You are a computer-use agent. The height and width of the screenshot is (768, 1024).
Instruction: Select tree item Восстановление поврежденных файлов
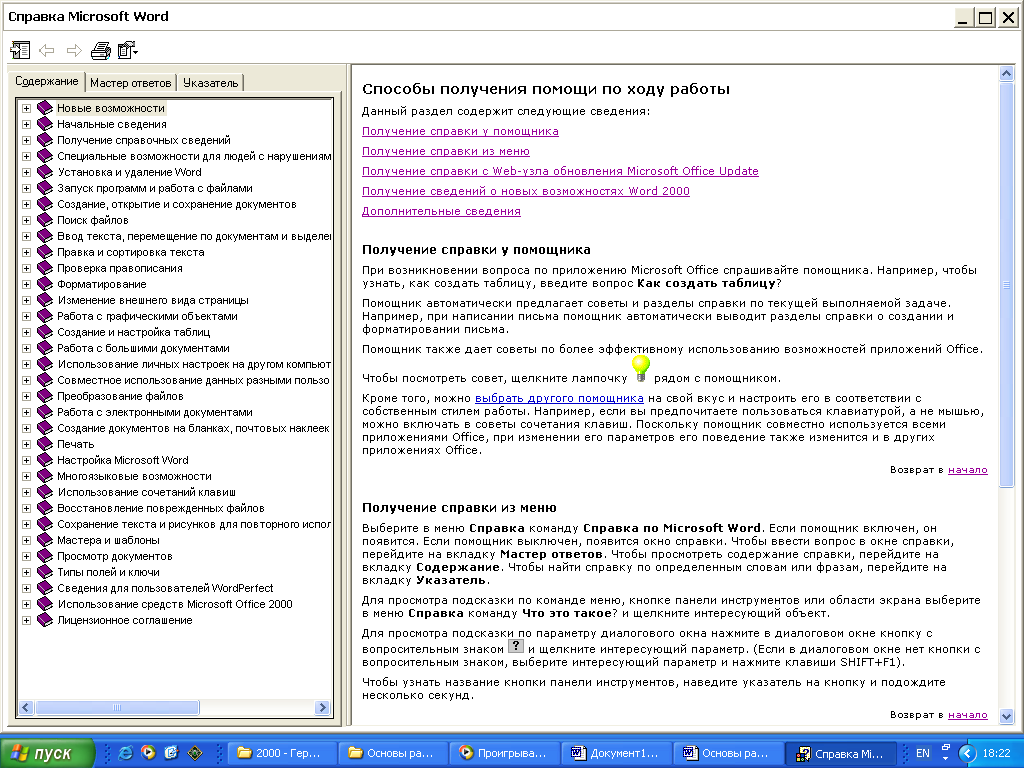tap(161, 508)
